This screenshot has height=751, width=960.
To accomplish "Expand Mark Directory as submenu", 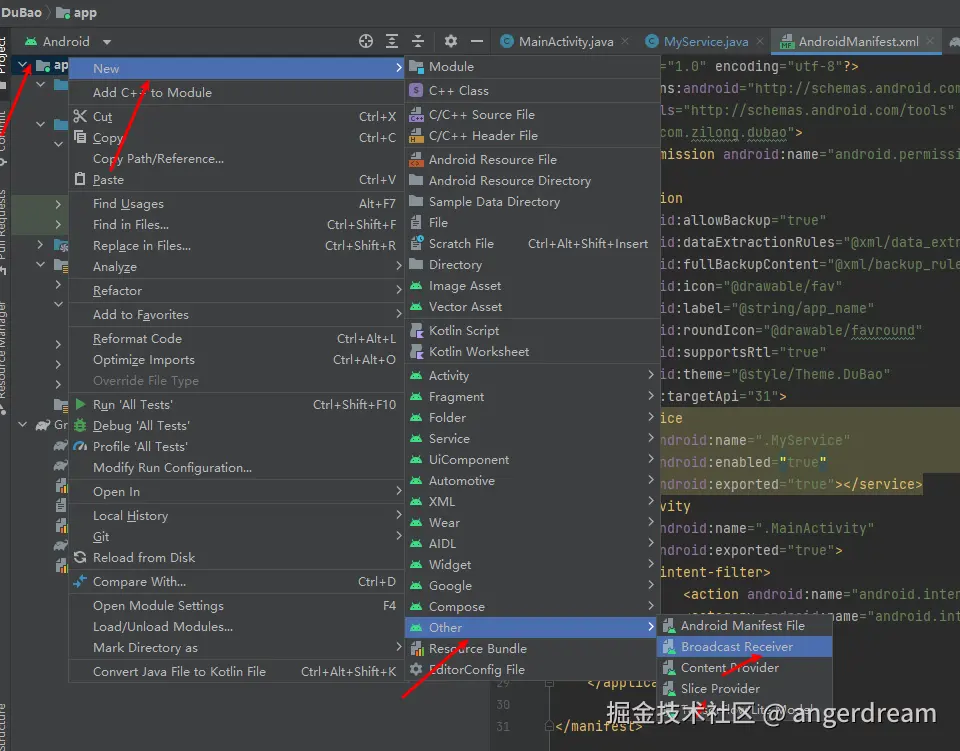I will tap(236, 648).
